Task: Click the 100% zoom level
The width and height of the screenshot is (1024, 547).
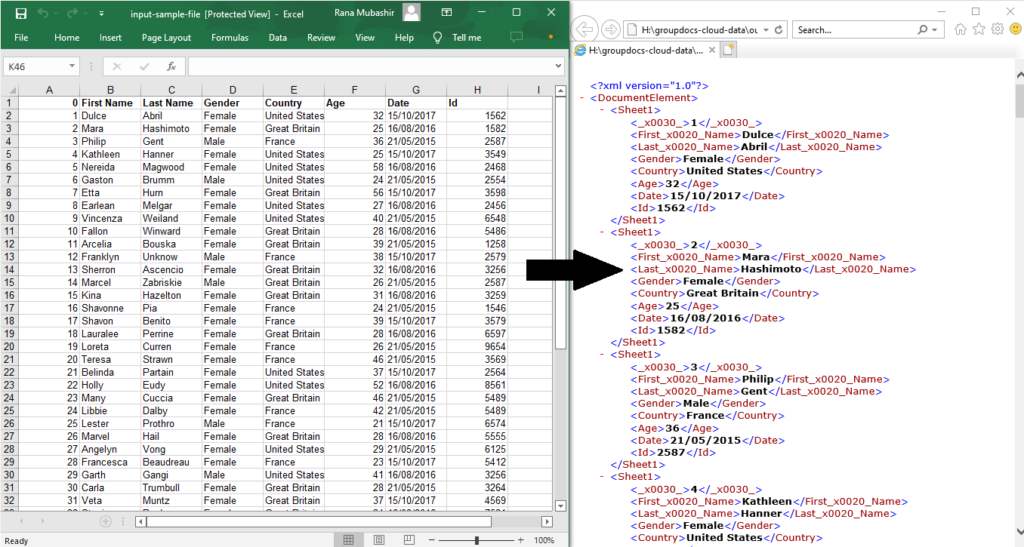Action: tap(543, 540)
